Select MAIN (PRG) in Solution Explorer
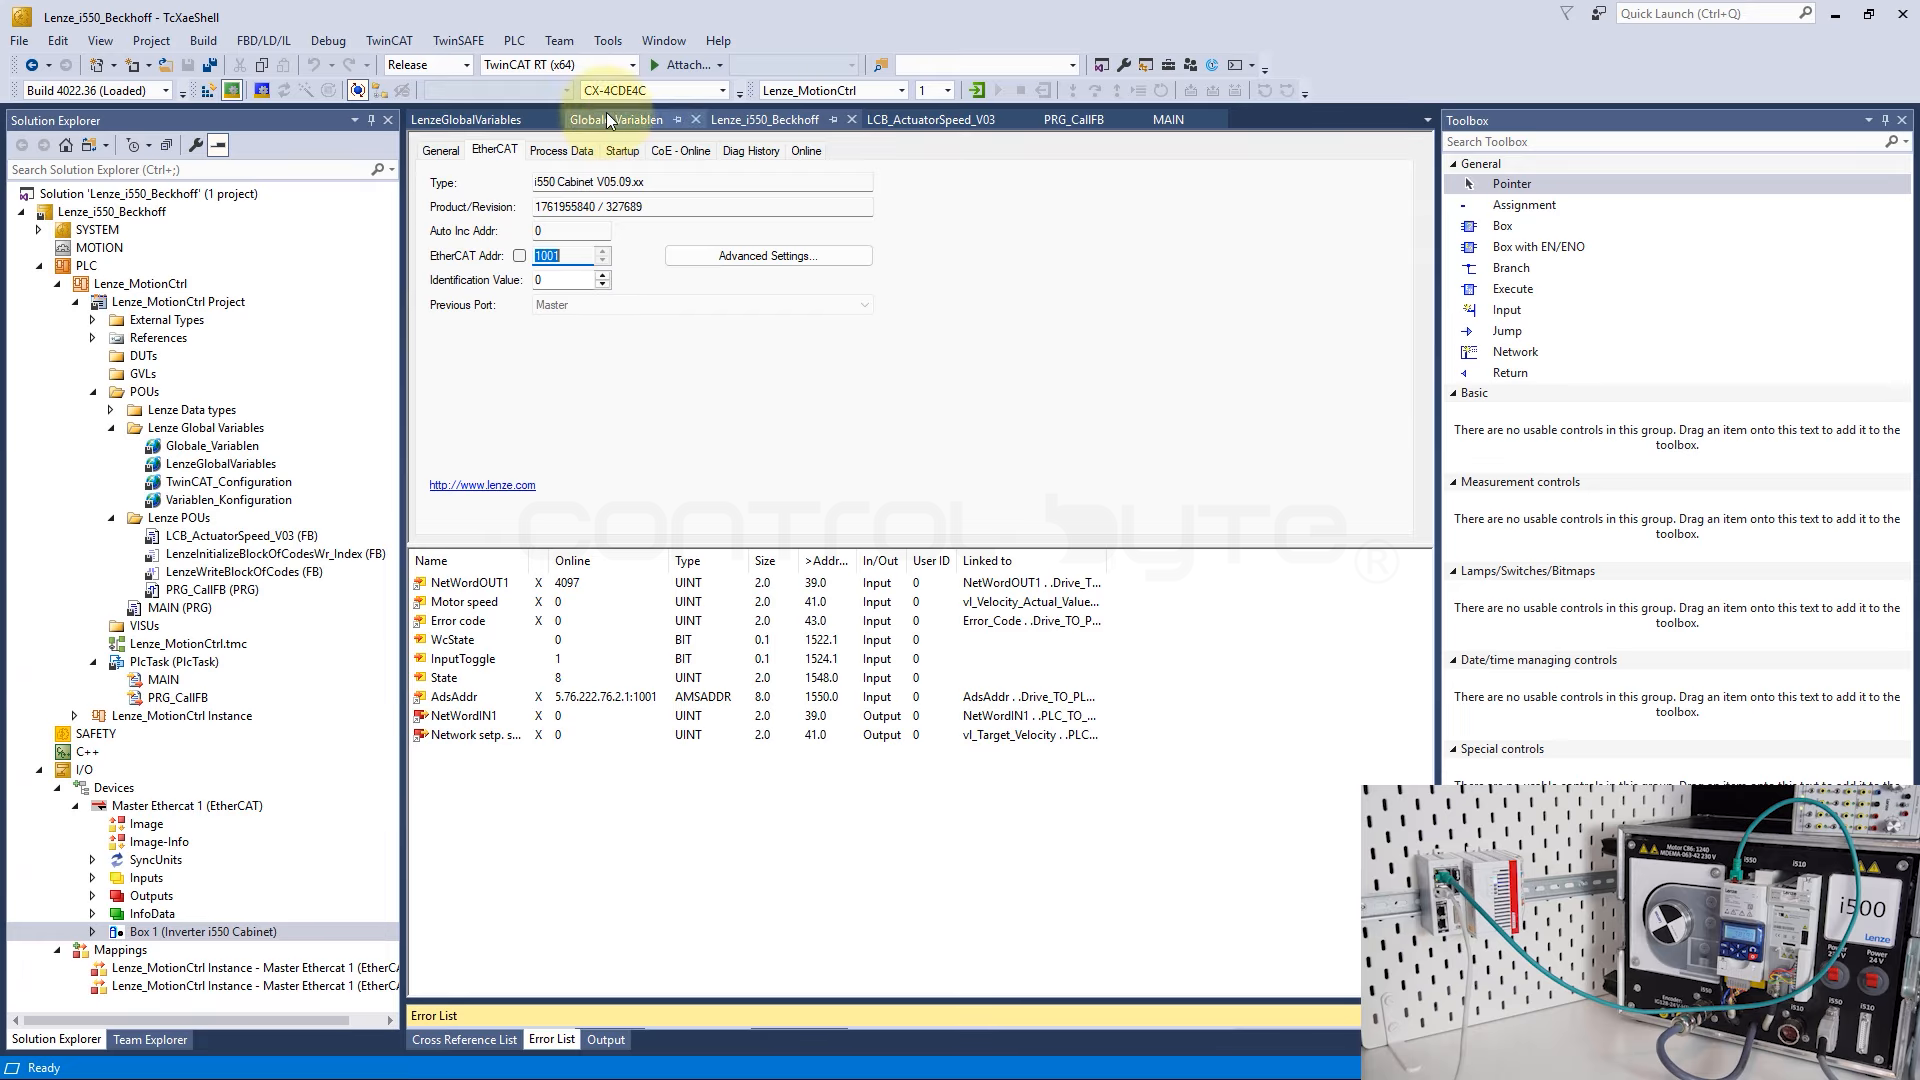 pyautogui.click(x=179, y=608)
